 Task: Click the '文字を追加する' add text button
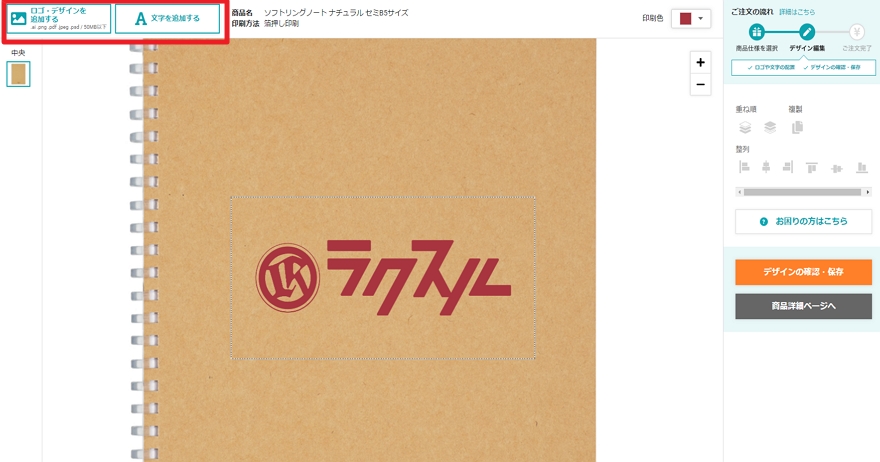(167, 19)
